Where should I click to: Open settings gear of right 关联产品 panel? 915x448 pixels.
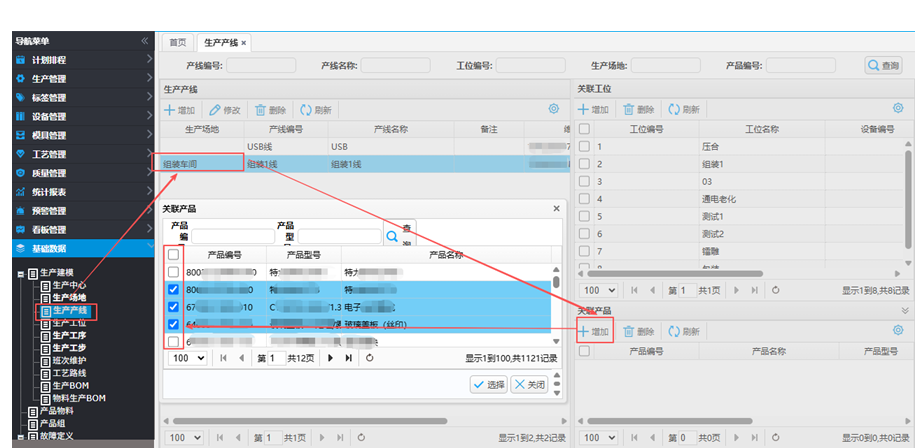point(899,331)
